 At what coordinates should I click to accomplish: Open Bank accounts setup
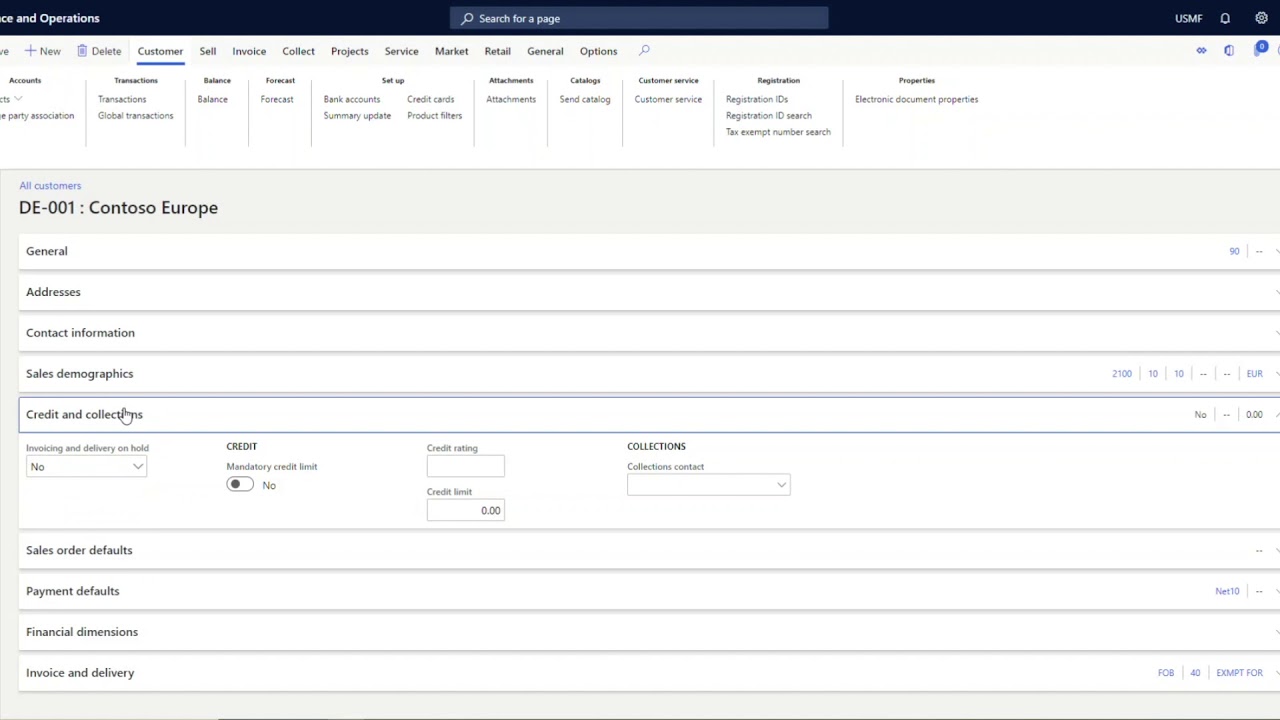point(352,99)
